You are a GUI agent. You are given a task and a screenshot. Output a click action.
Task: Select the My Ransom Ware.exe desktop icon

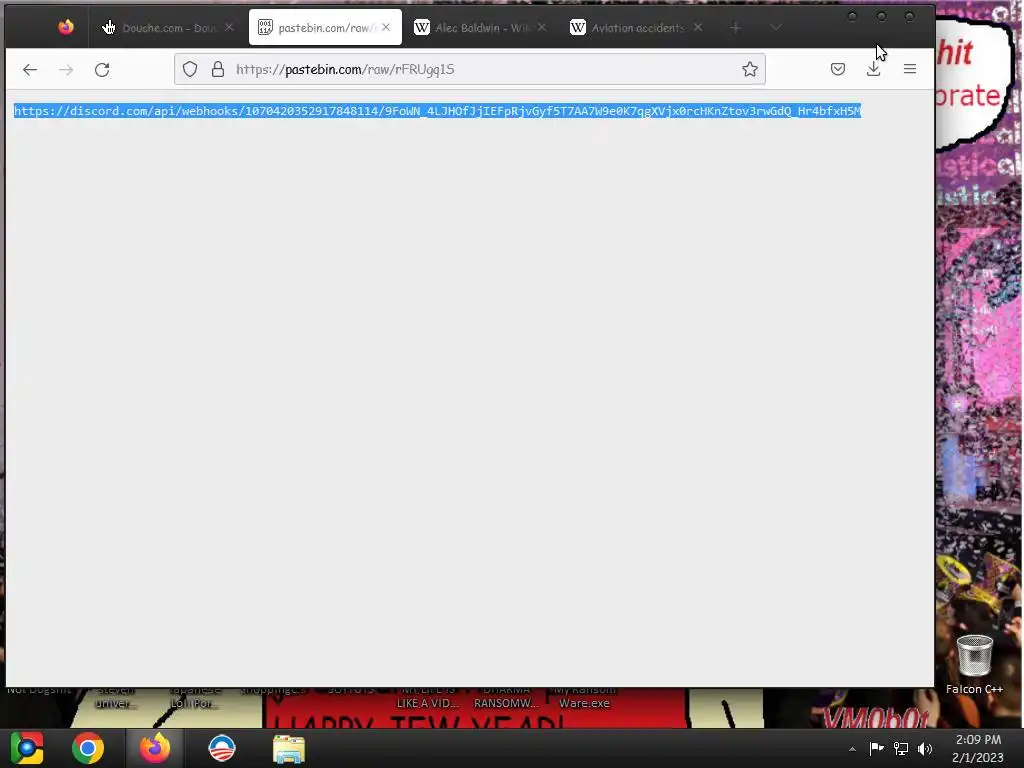pyautogui.click(x=584, y=697)
